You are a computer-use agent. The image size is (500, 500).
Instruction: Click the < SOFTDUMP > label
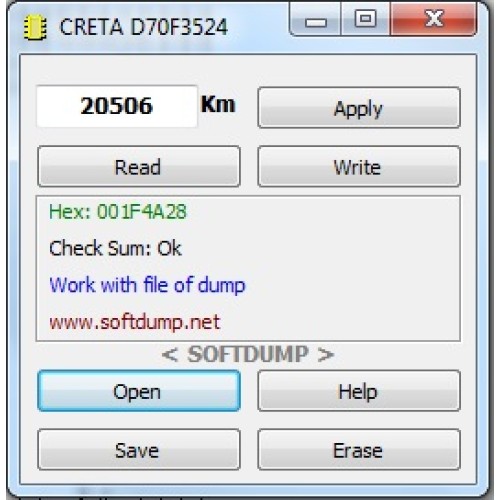(x=248, y=354)
